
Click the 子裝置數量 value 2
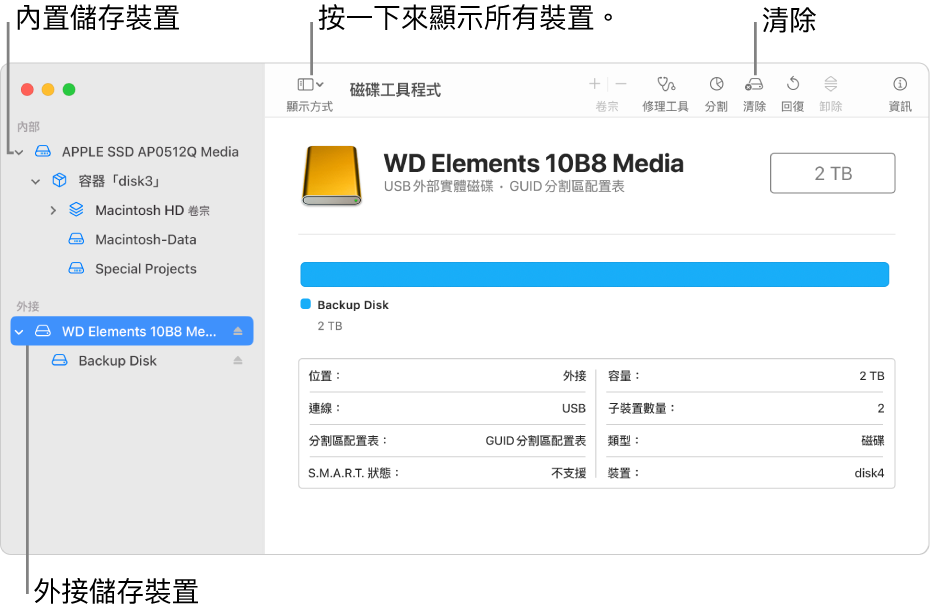[x=881, y=408]
